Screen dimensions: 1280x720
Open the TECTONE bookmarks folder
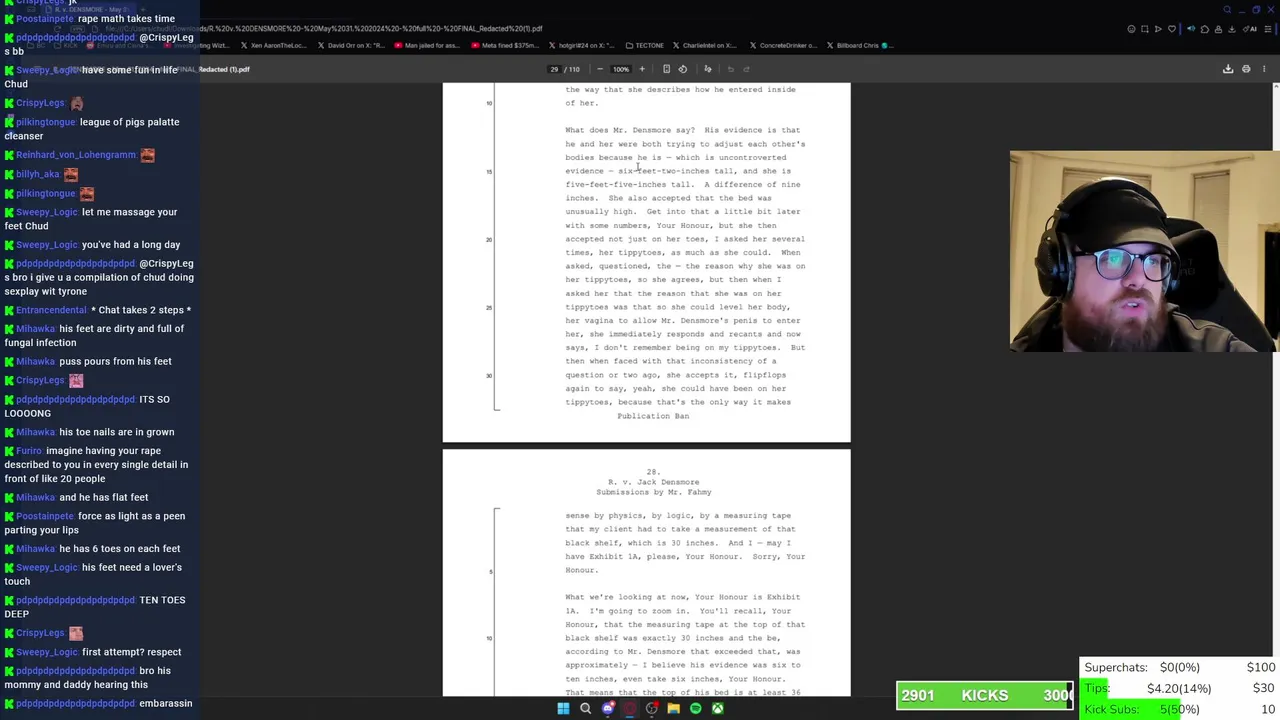coord(643,45)
